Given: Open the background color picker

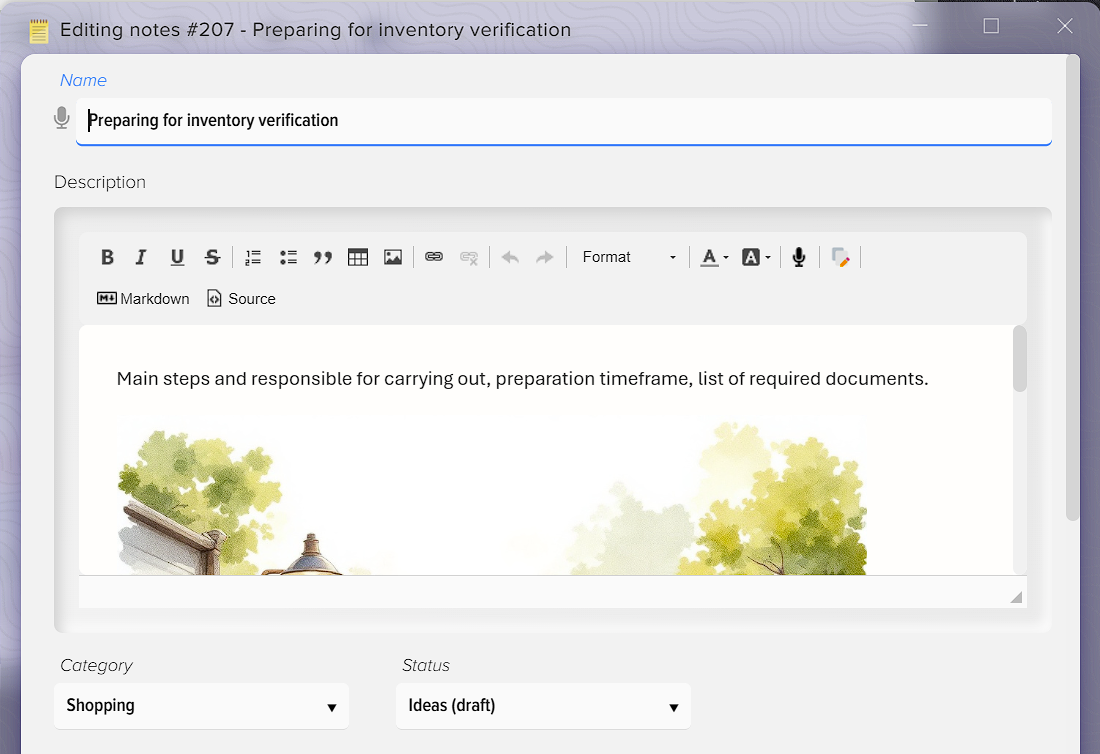Looking at the screenshot, I should tap(756, 257).
